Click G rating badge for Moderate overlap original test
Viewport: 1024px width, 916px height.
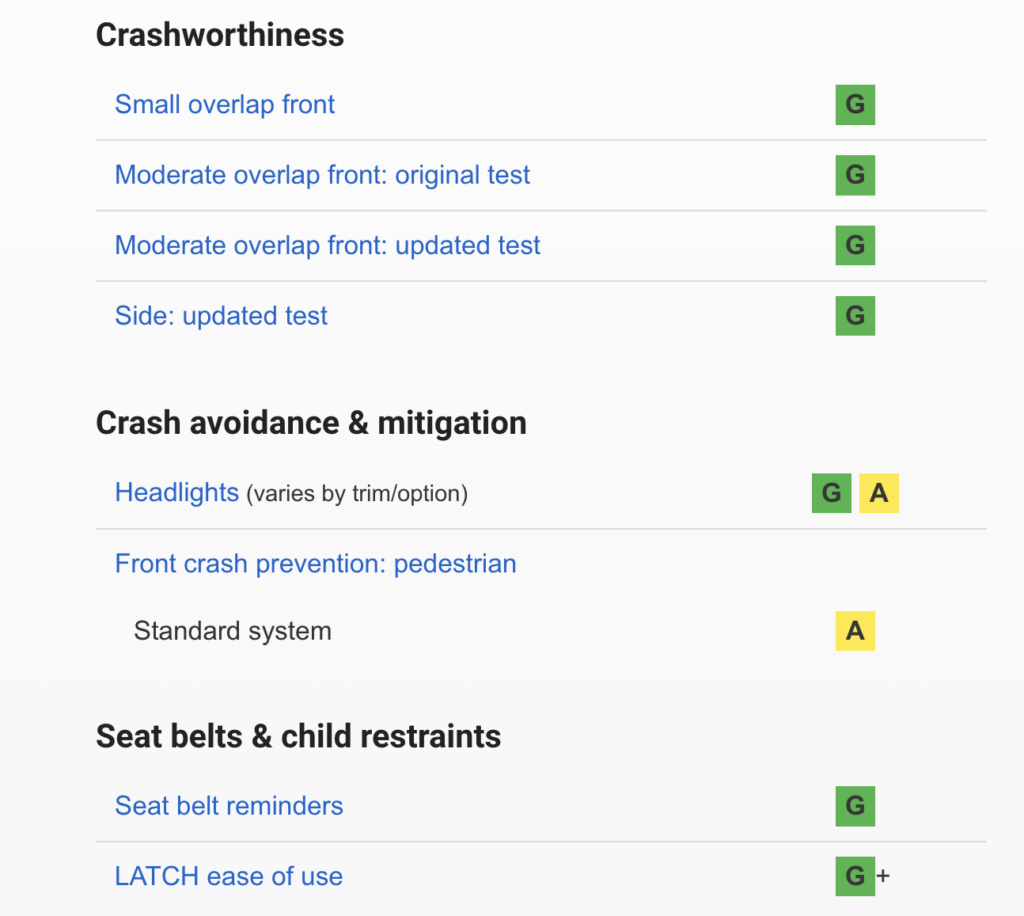pos(855,175)
